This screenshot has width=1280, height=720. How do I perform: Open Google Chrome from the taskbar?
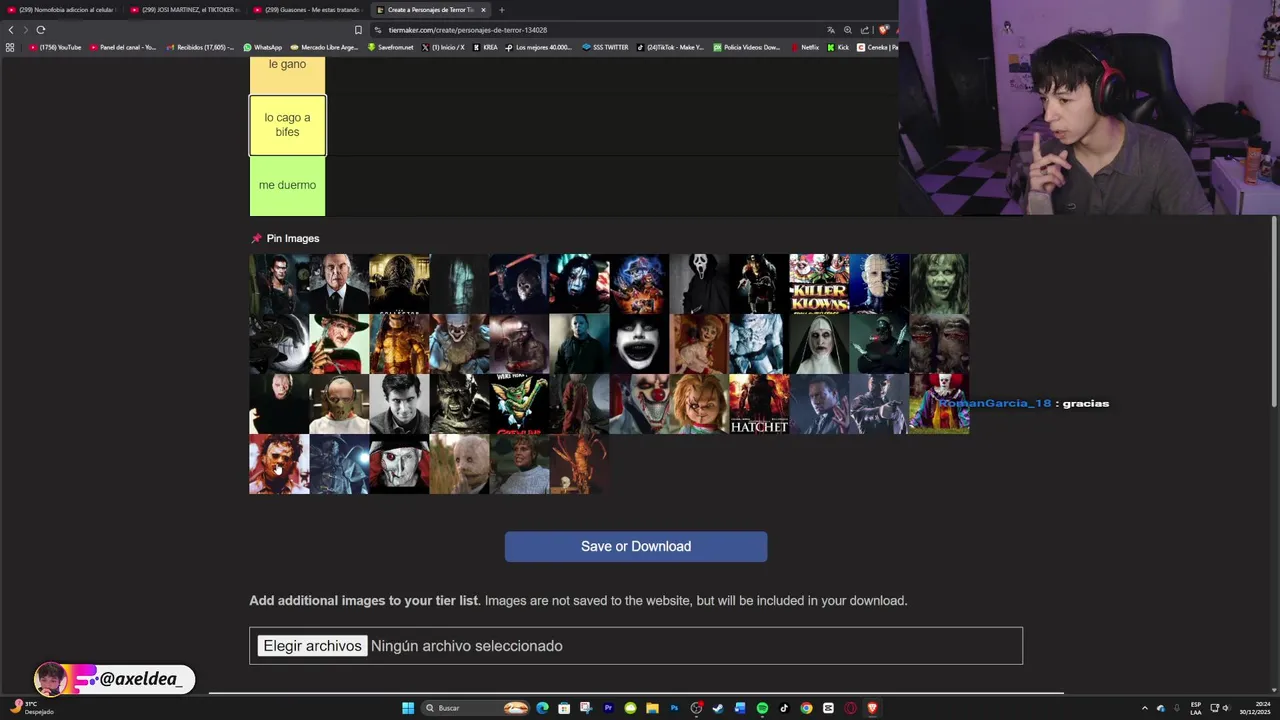806,708
